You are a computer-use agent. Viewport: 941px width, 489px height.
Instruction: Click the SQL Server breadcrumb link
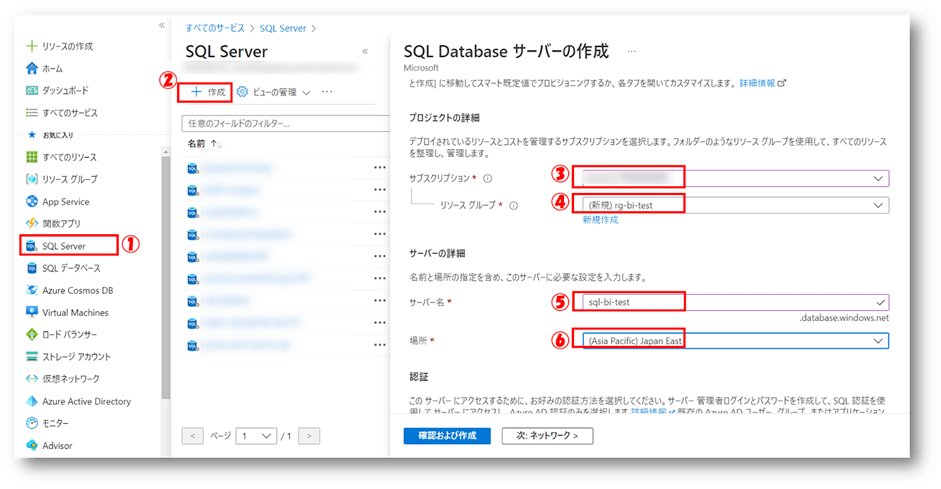coord(283,28)
